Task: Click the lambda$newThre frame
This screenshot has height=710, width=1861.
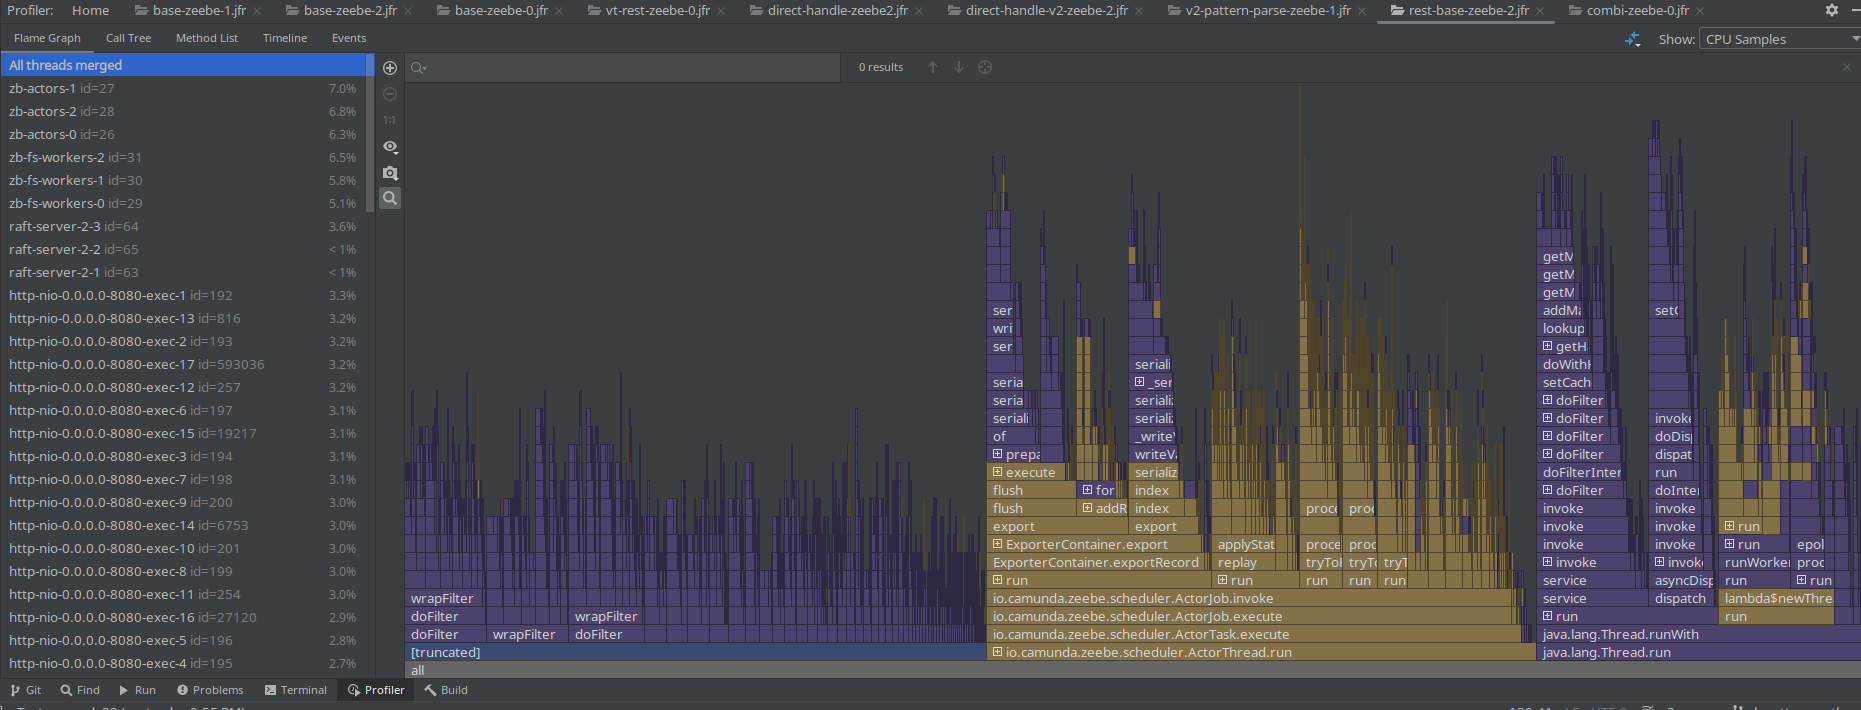Action: 1778,598
